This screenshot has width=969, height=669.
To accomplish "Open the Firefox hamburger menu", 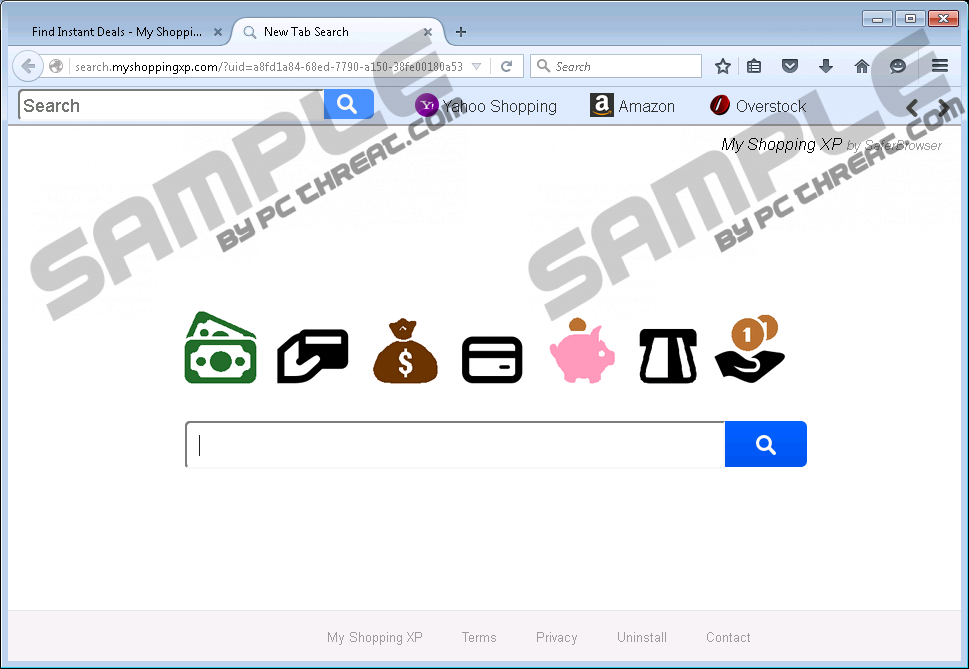I will point(940,66).
